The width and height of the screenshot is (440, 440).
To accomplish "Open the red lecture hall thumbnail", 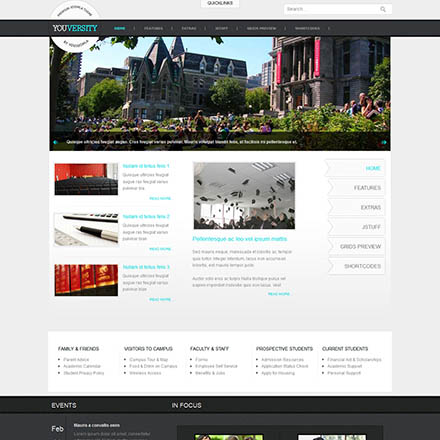I will tap(86, 179).
